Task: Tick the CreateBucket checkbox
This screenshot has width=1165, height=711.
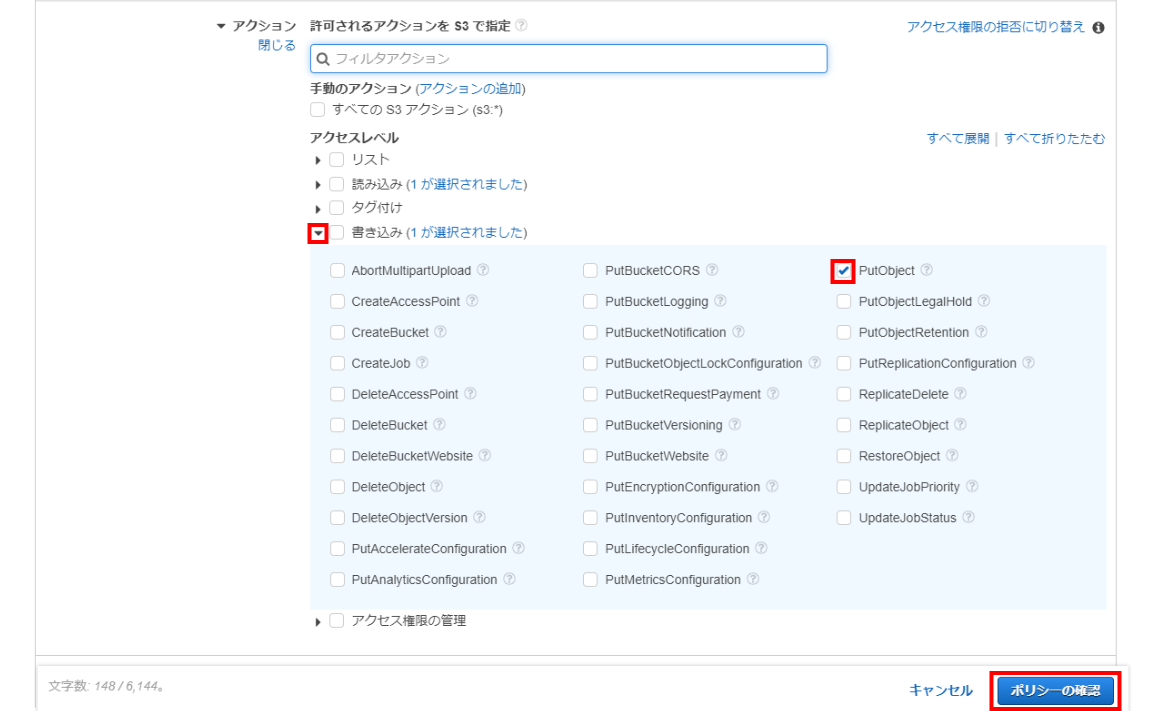Action: point(337,332)
